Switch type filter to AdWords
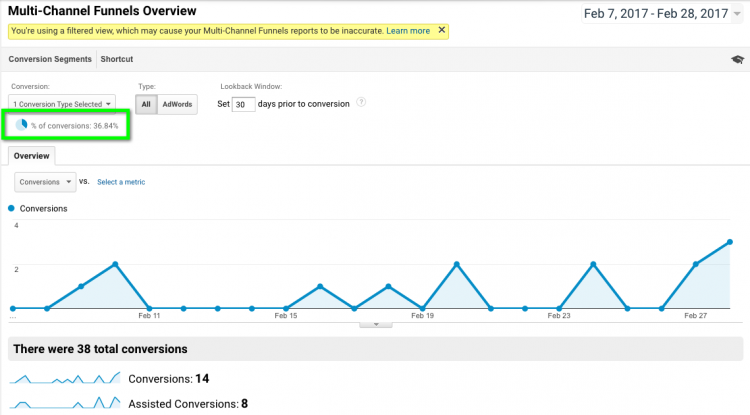 (x=177, y=104)
